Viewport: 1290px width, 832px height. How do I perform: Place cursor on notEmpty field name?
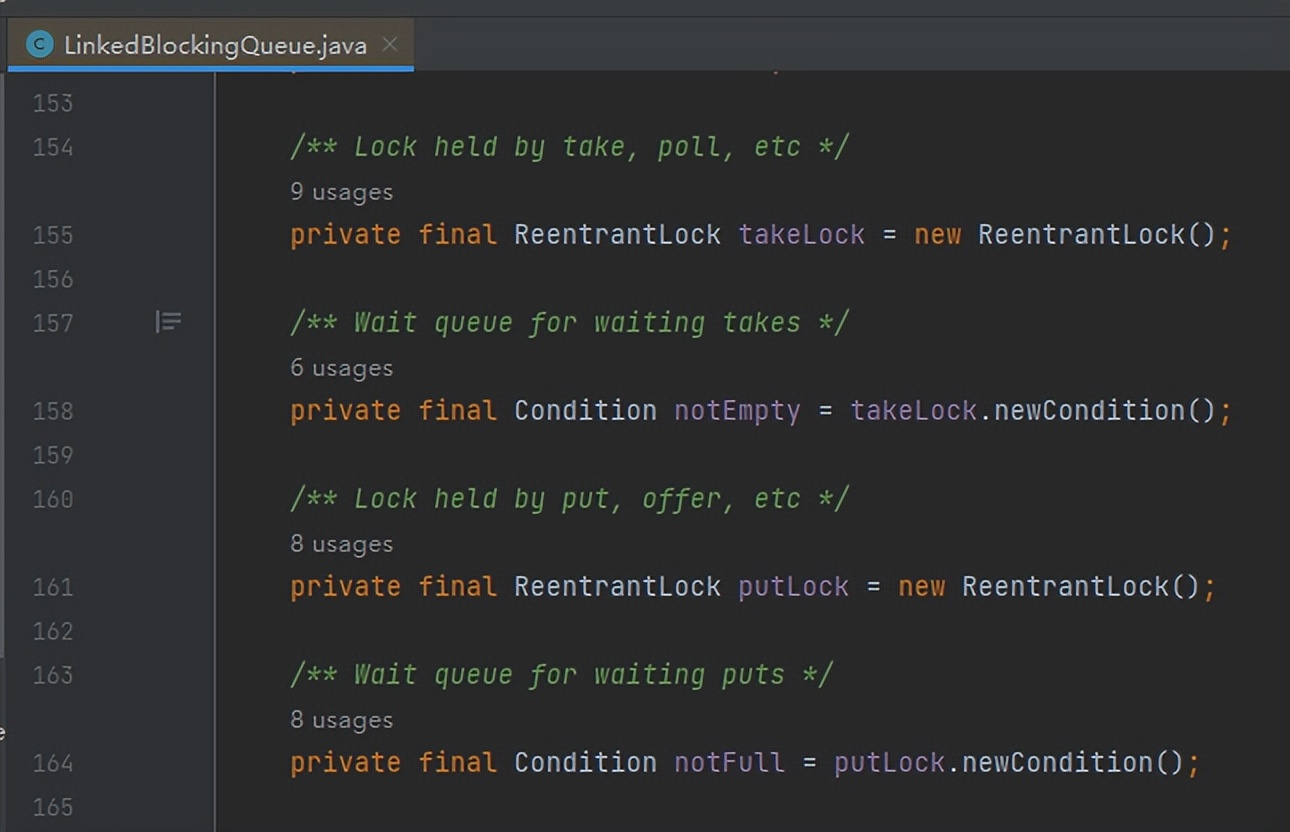point(737,411)
